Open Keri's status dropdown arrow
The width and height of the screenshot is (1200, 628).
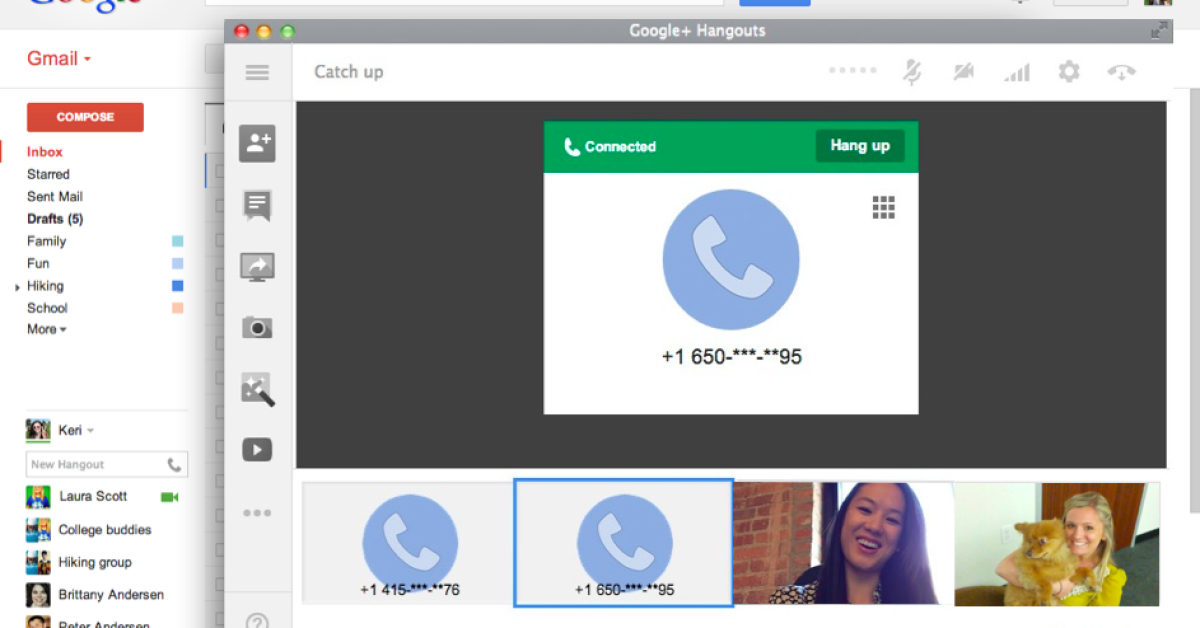[90, 431]
